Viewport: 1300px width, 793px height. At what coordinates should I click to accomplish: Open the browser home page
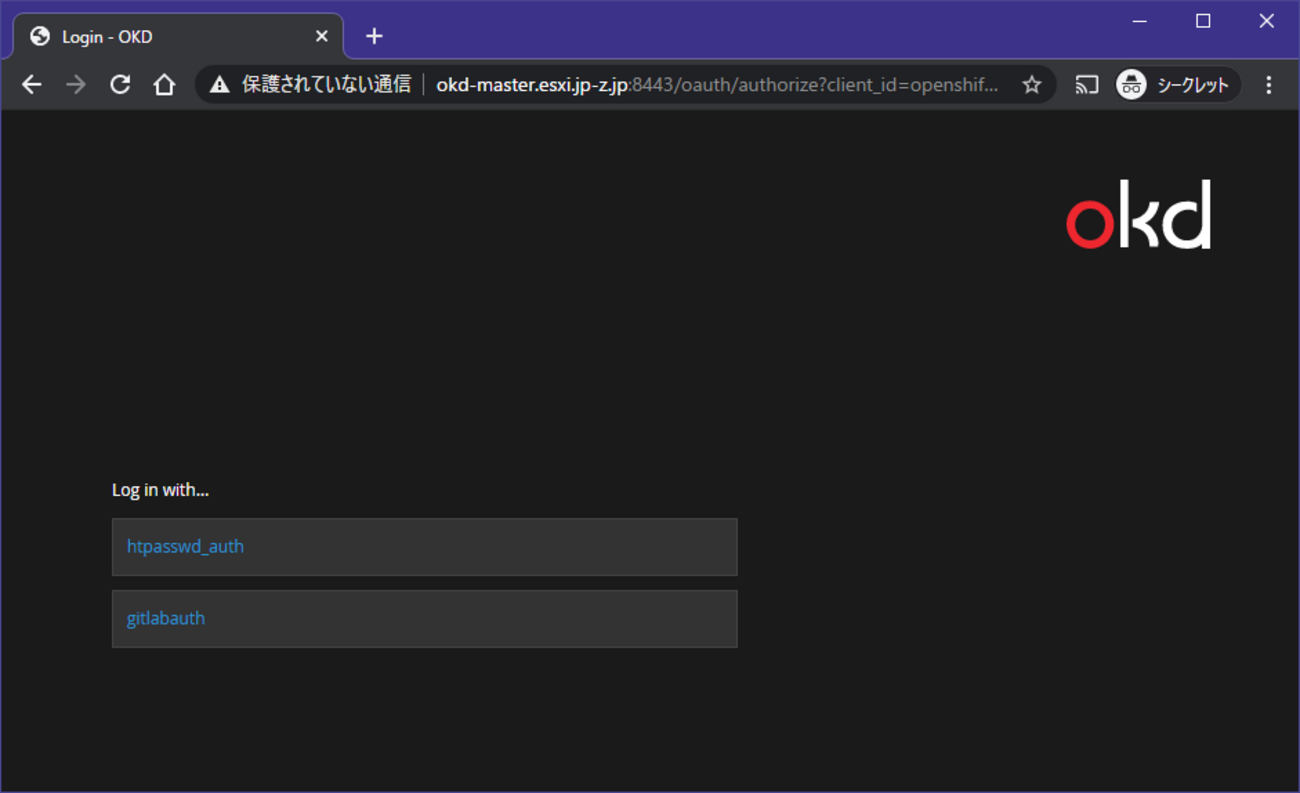click(164, 85)
